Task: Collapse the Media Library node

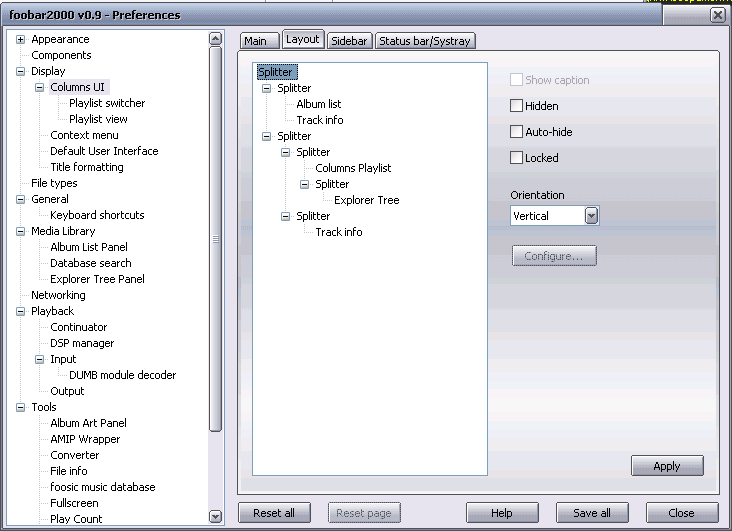Action: pos(21,232)
